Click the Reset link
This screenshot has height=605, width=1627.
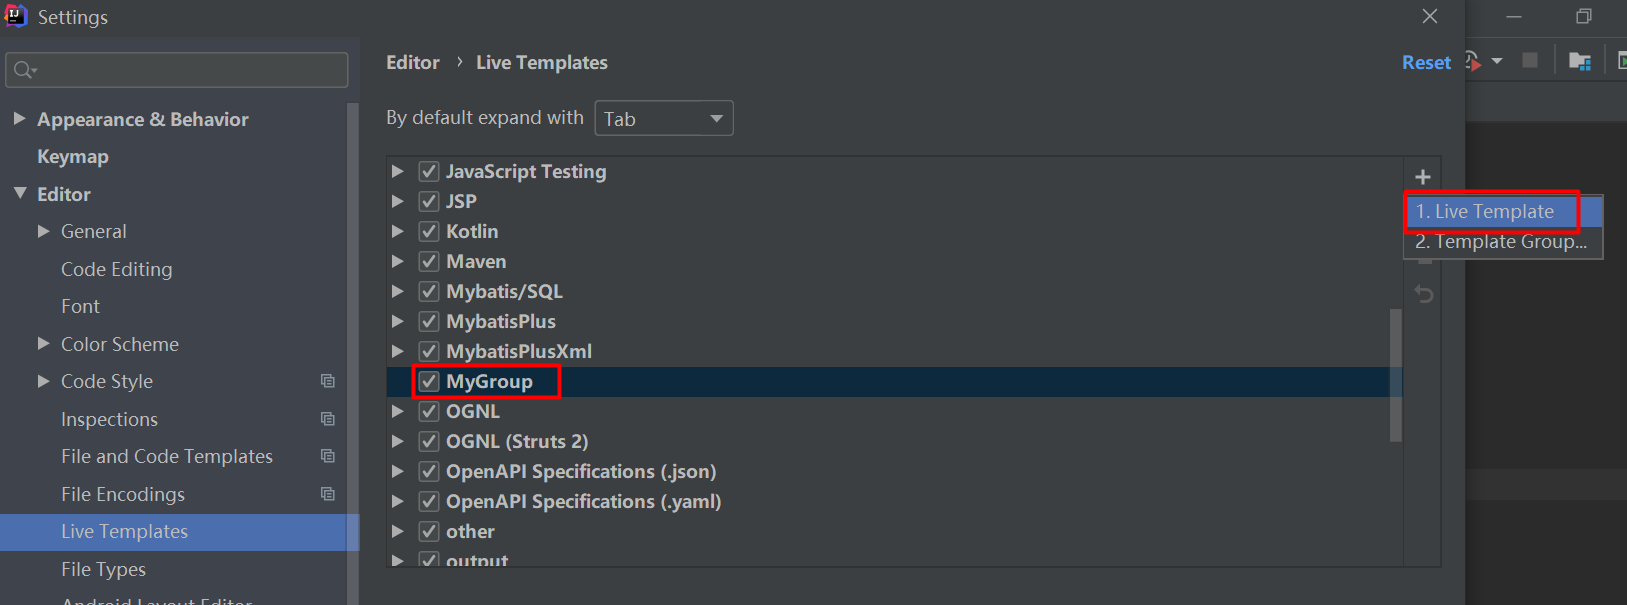click(x=1425, y=63)
